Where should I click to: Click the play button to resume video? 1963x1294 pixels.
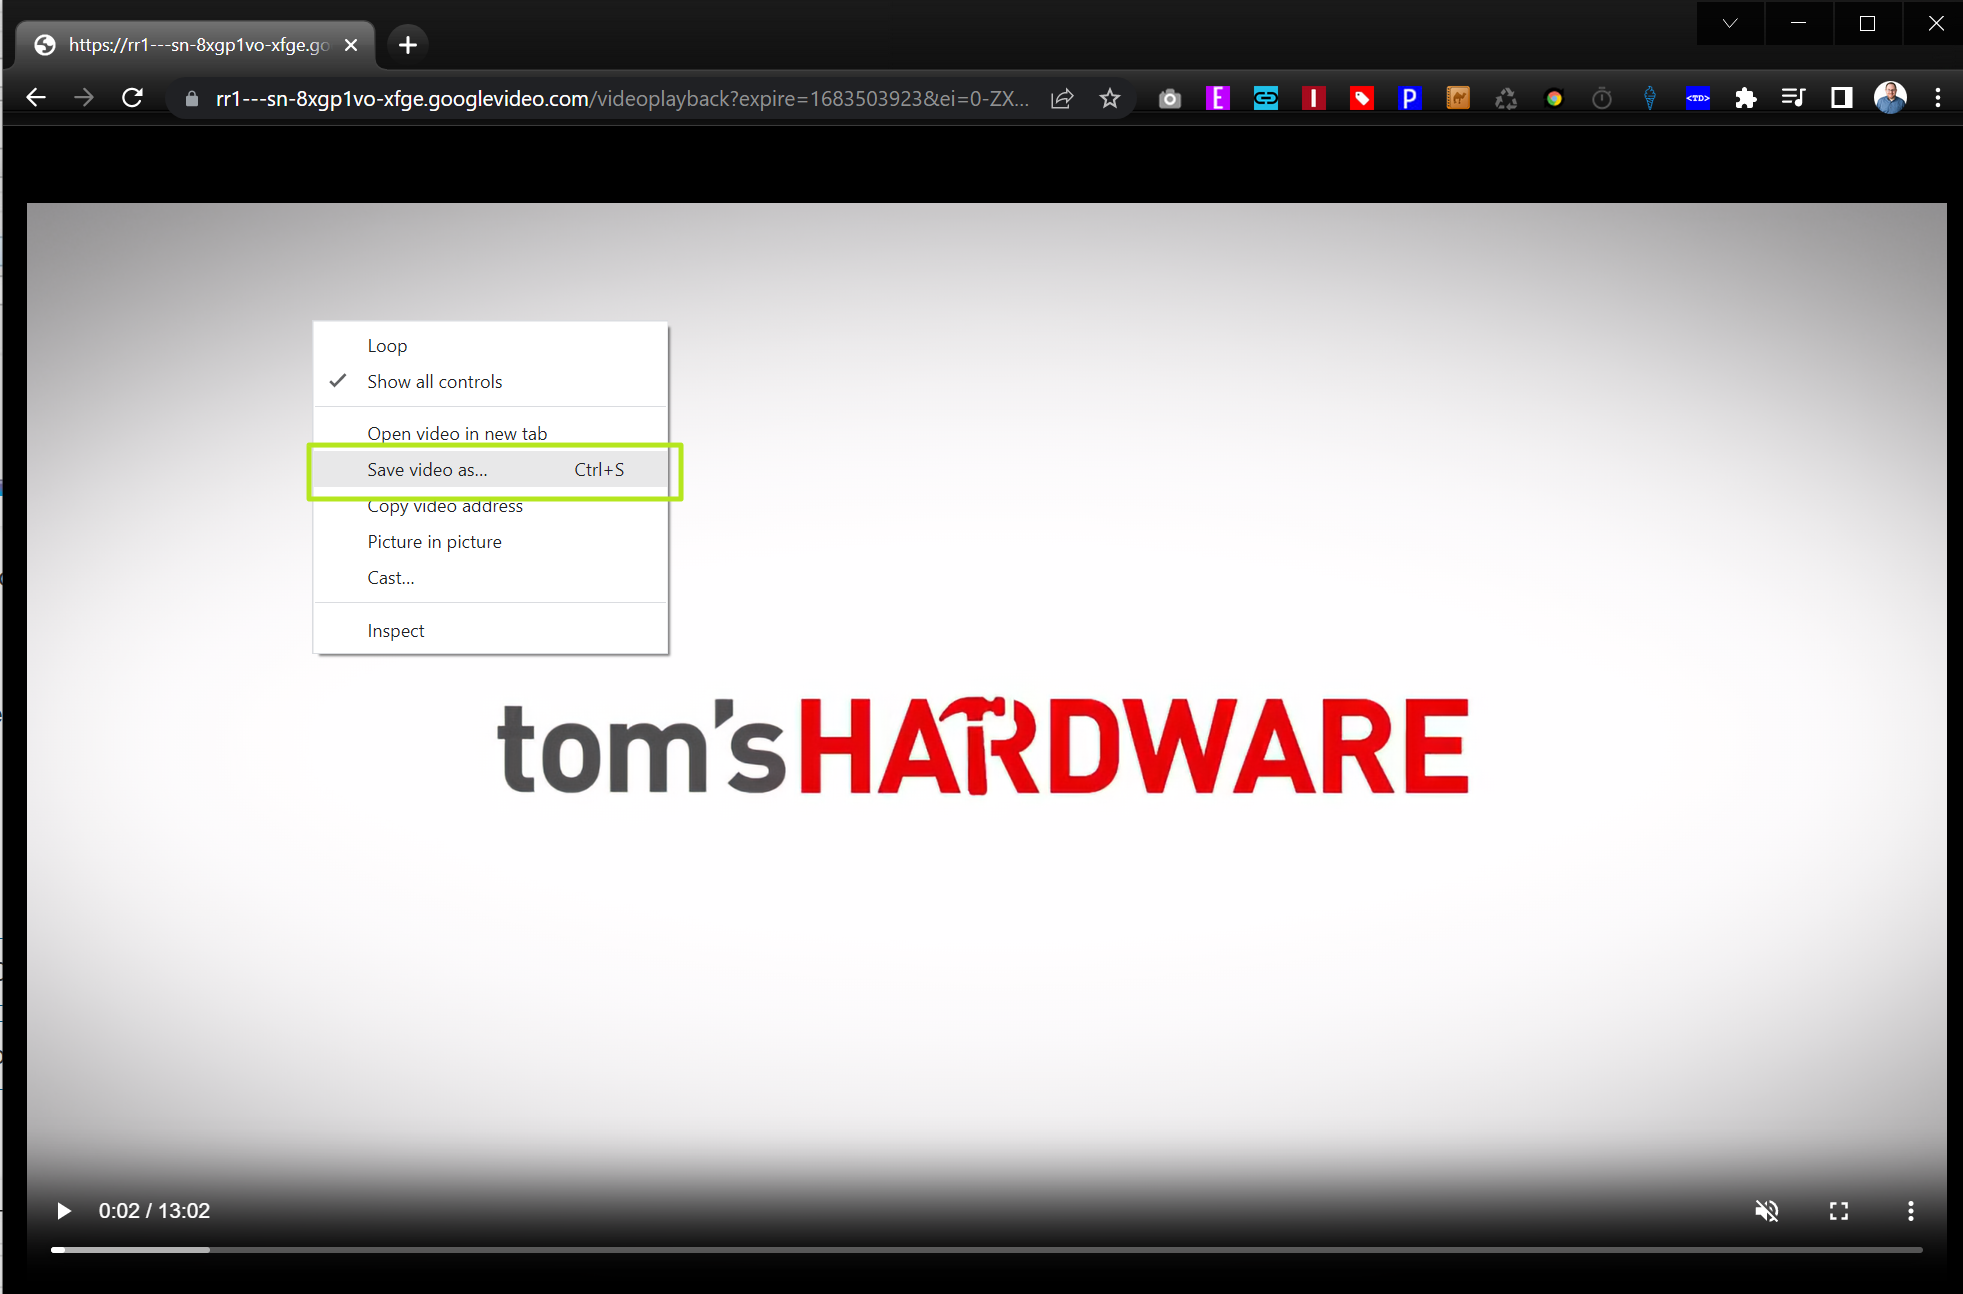(x=64, y=1210)
